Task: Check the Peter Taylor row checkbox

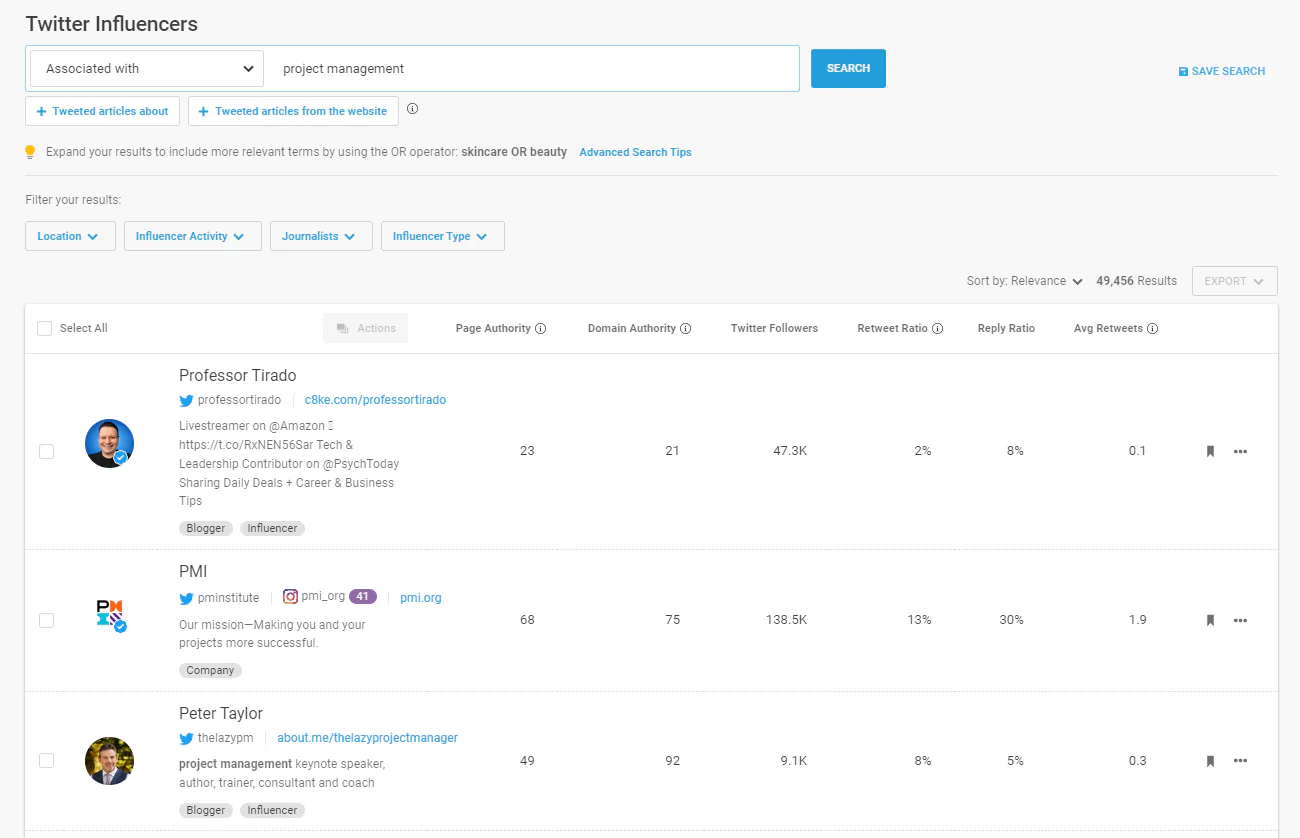Action: (x=46, y=761)
